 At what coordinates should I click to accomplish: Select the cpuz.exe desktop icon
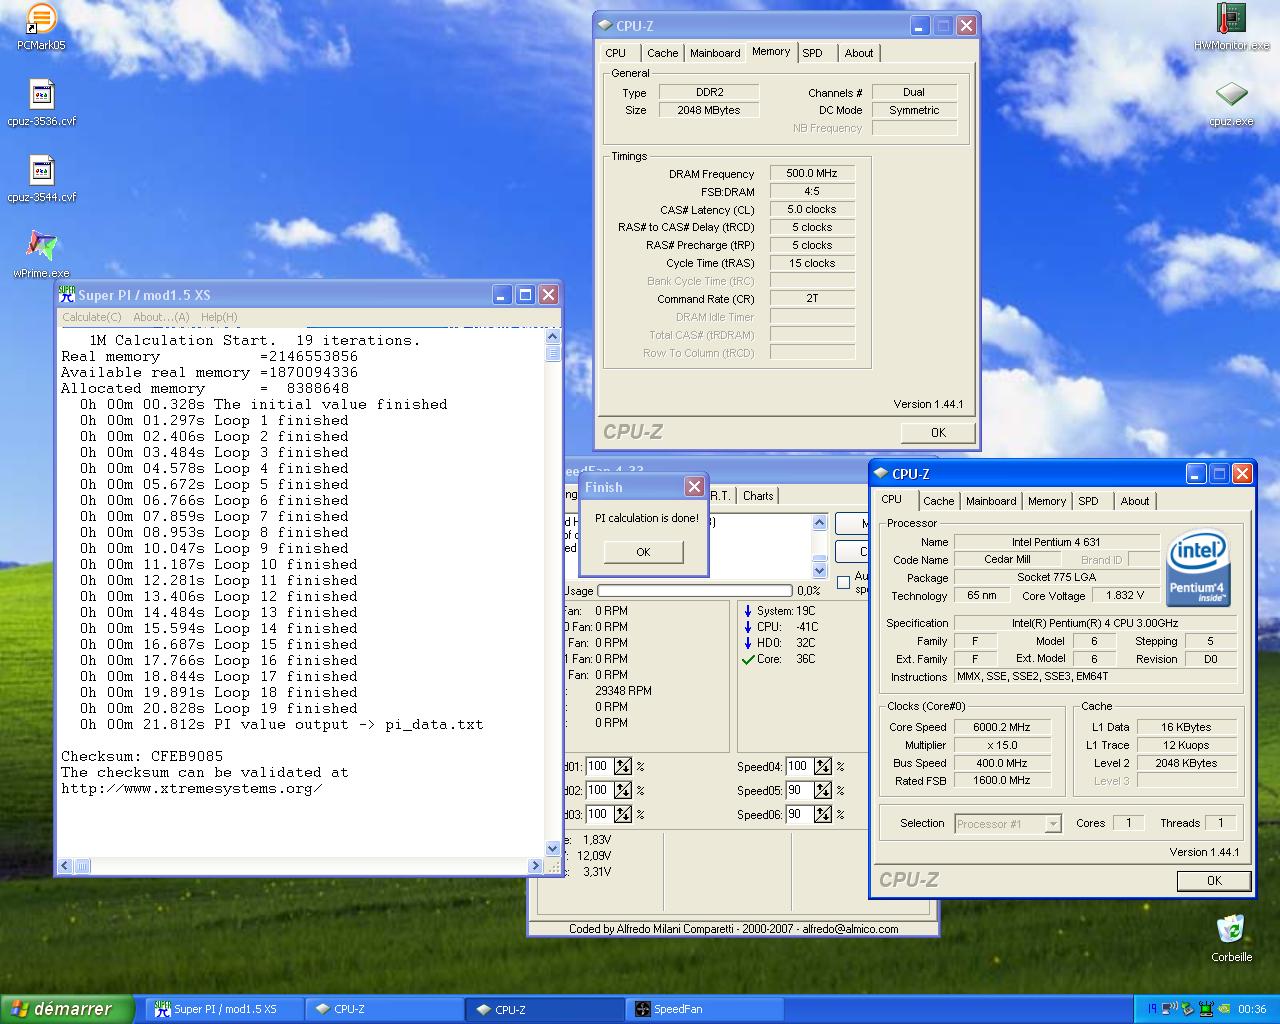tap(1231, 104)
